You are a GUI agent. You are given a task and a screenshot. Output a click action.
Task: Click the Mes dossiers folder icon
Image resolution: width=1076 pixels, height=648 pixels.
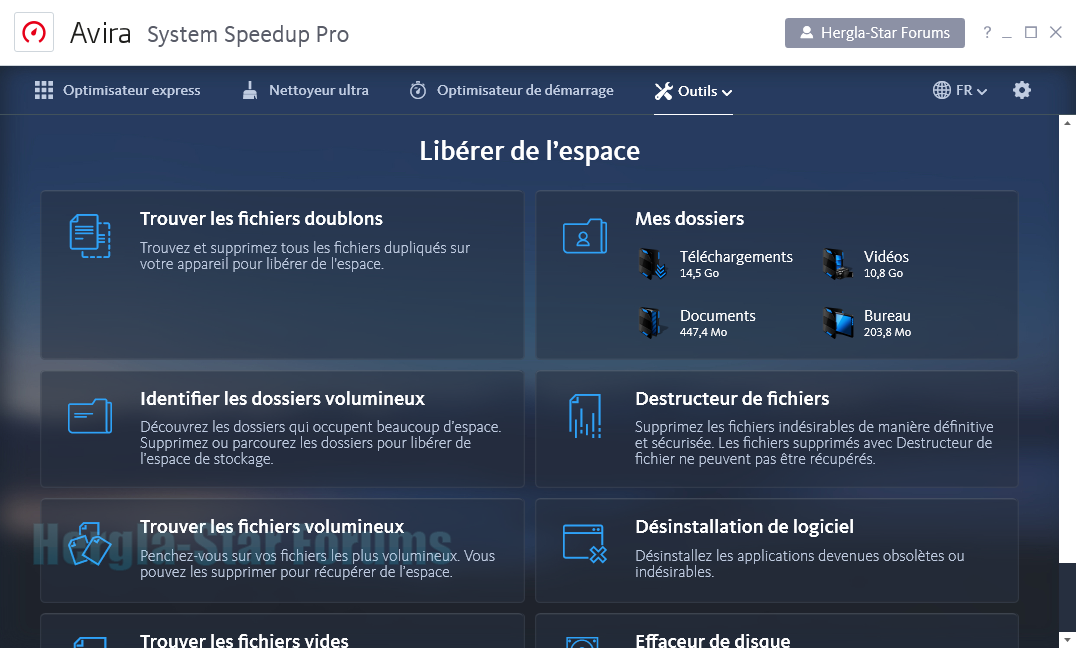pyautogui.click(x=585, y=236)
